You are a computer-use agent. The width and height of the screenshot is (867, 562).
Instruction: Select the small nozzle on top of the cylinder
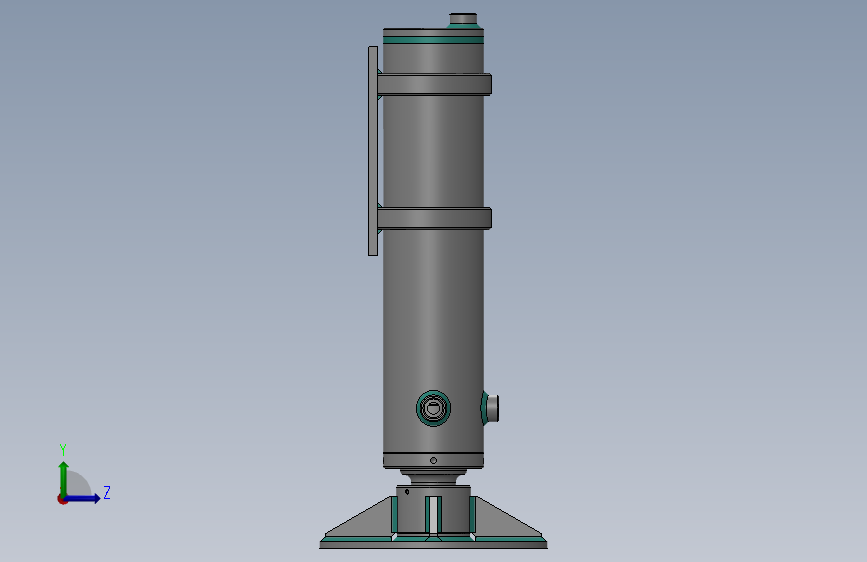(463, 19)
